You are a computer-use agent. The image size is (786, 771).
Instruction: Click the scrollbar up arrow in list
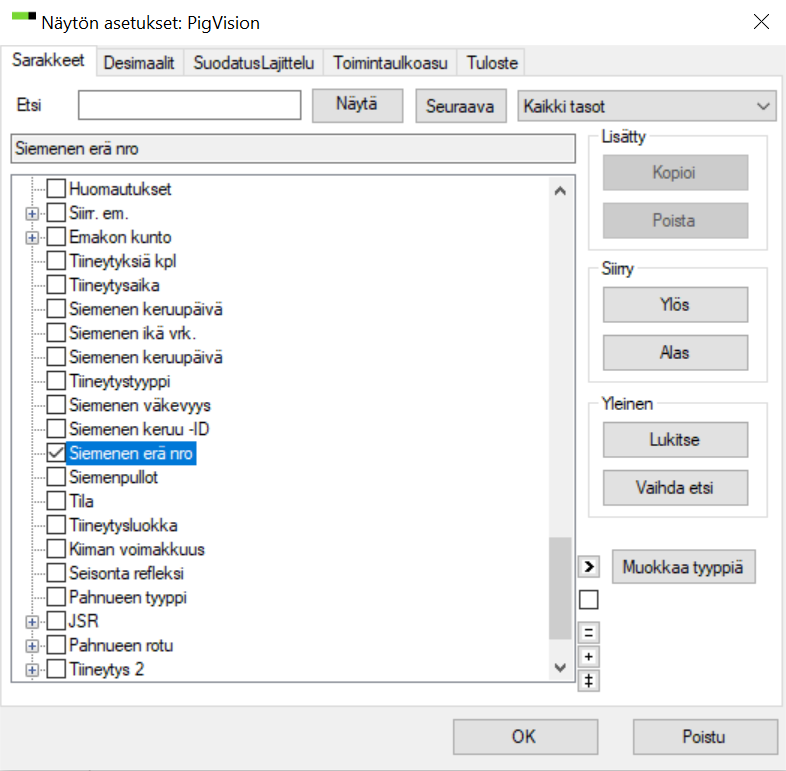click(560, 190)
